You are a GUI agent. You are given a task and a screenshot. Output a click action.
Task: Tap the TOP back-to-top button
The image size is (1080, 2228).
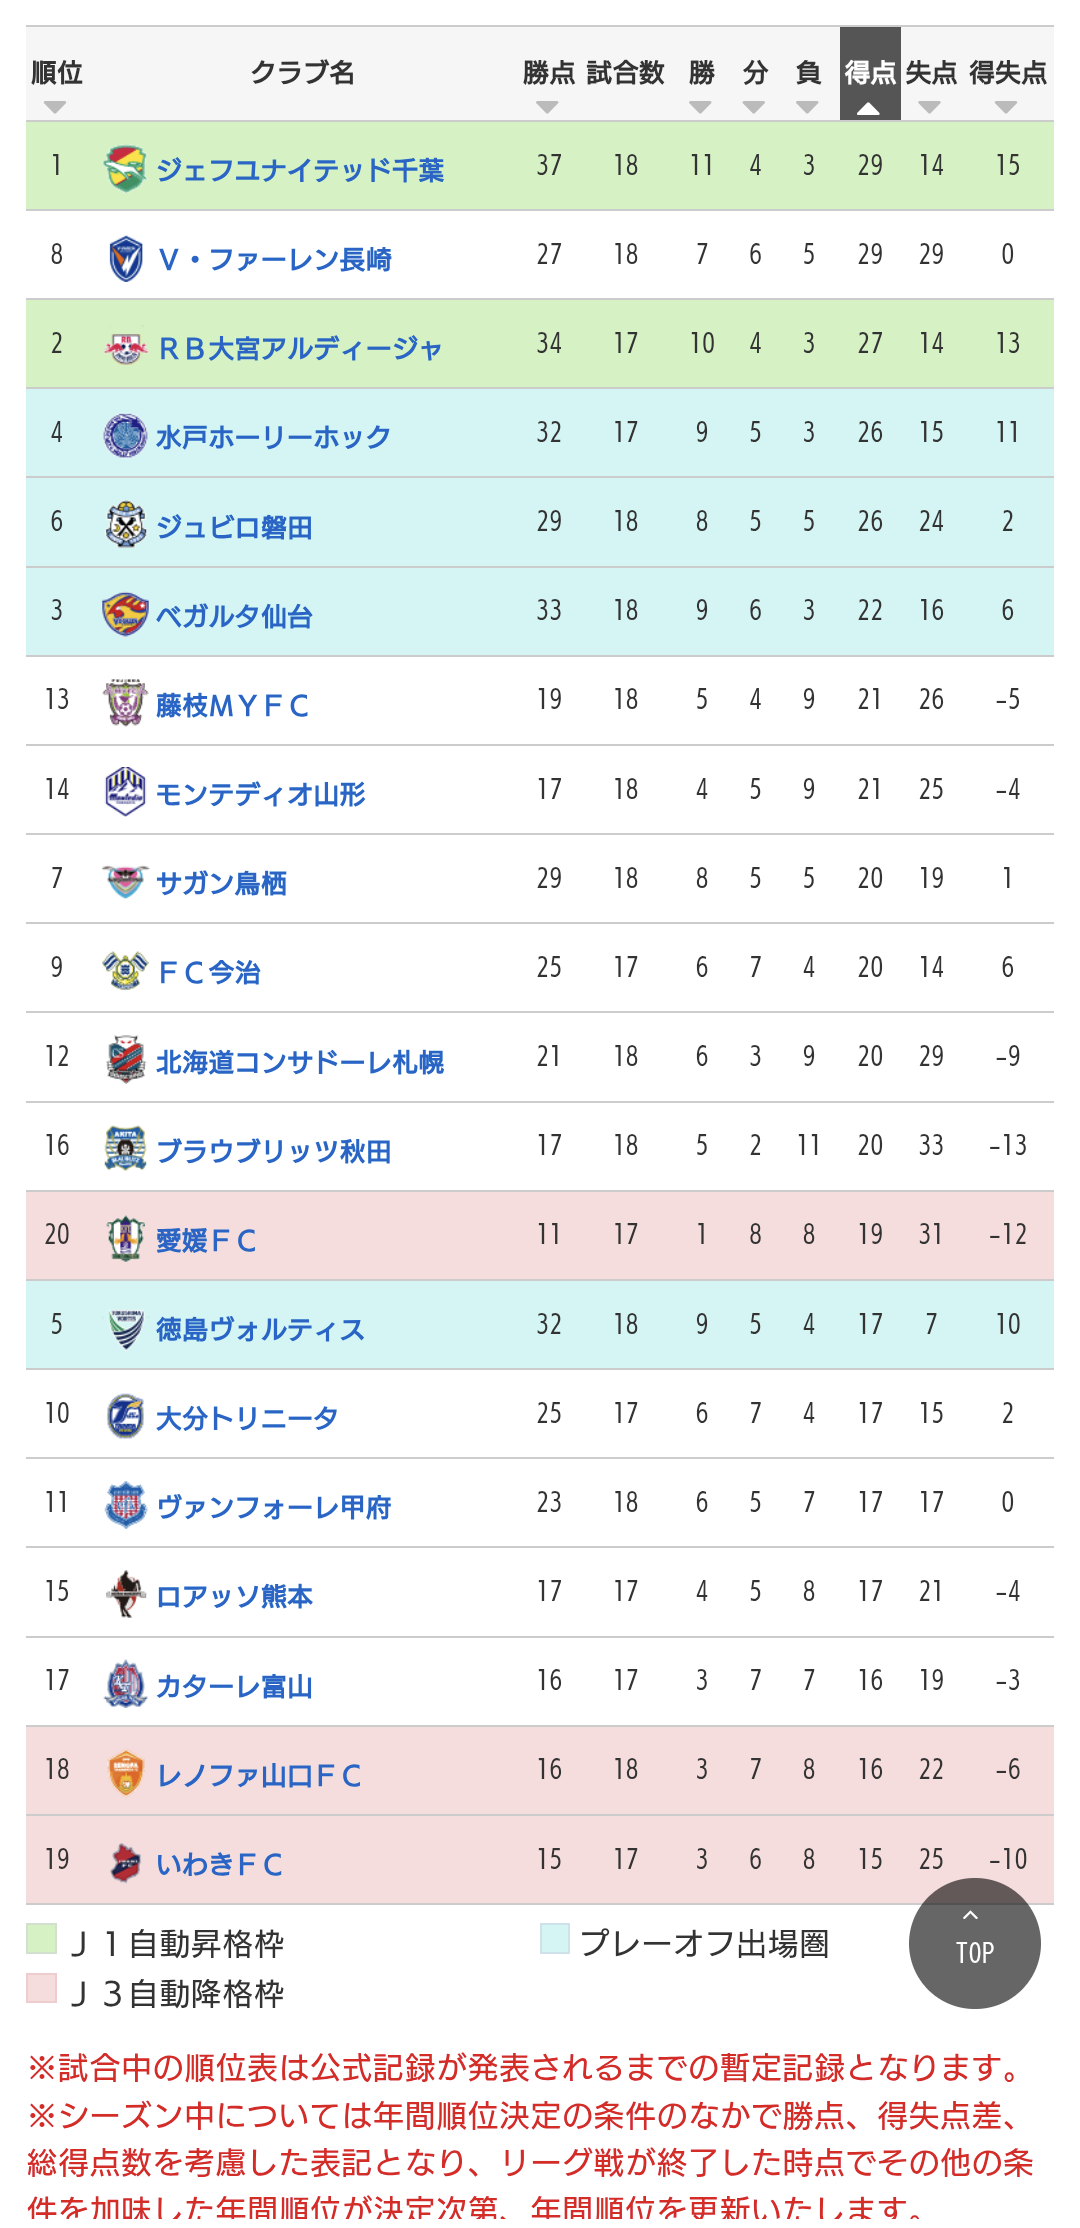click(x=974, y=1943)
